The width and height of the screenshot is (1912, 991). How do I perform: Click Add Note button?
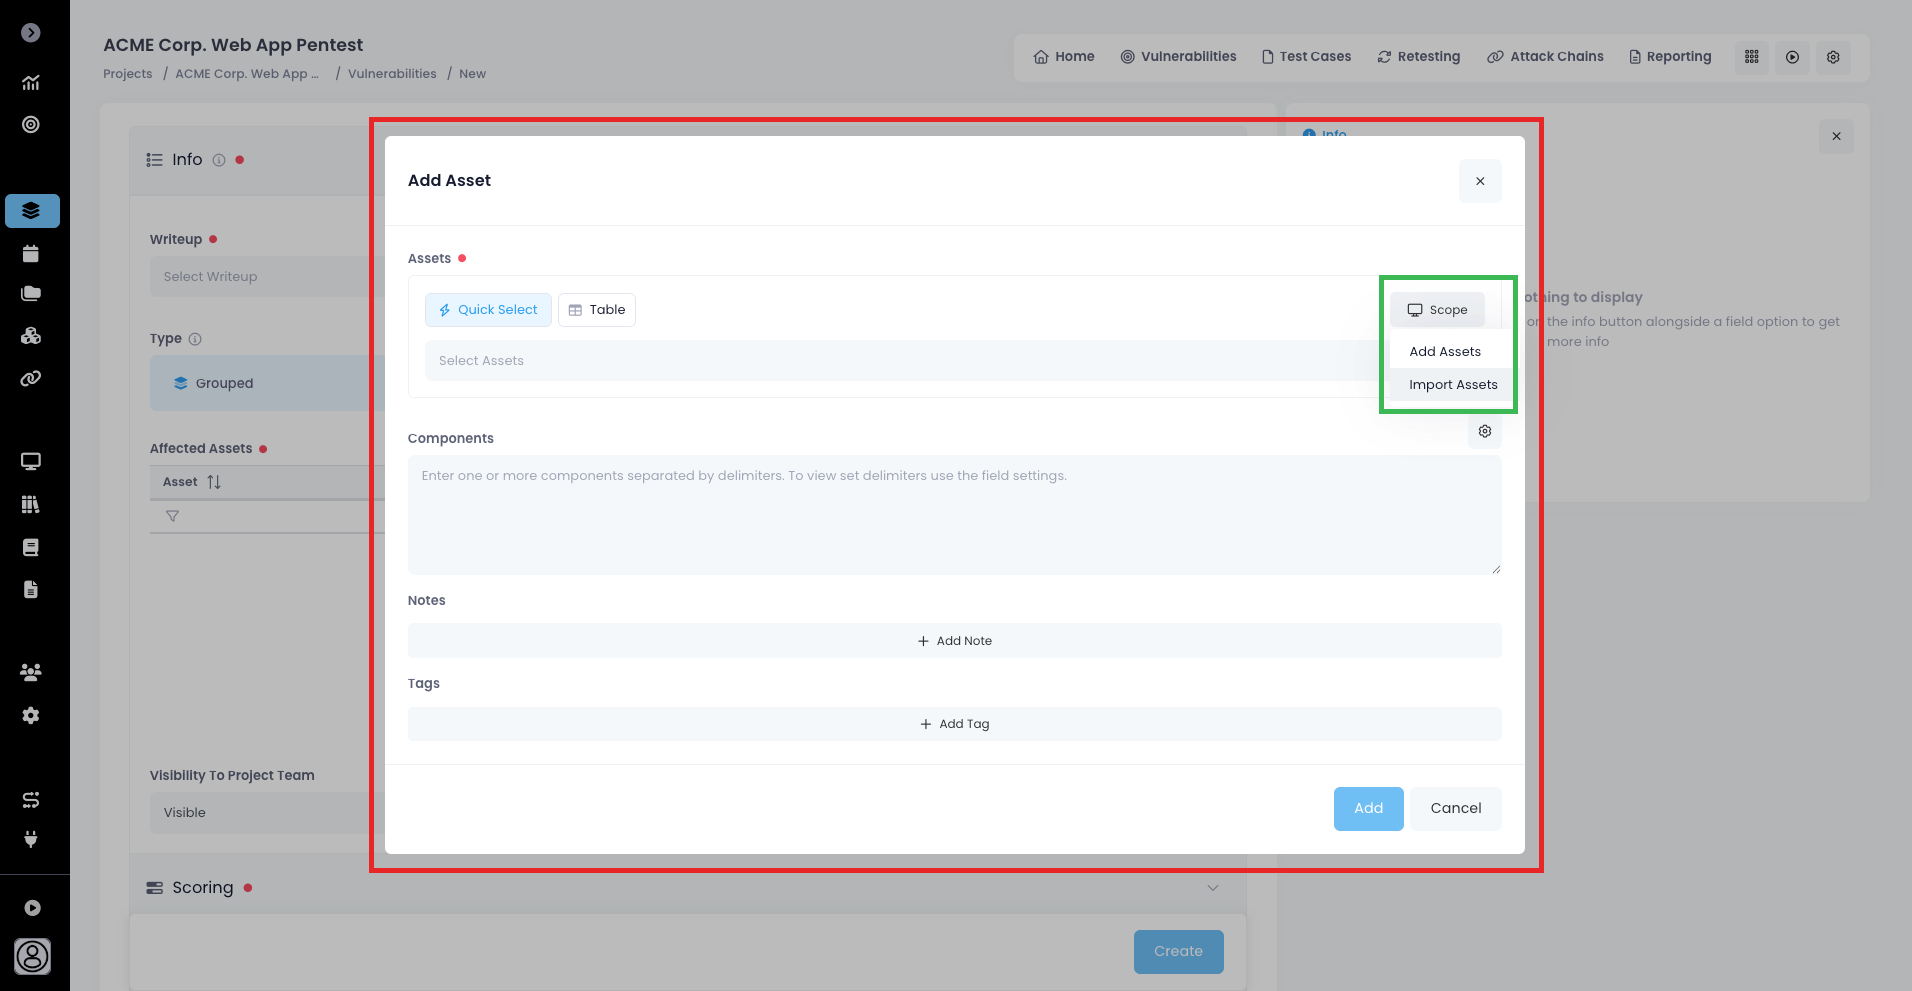pos(954,641)
